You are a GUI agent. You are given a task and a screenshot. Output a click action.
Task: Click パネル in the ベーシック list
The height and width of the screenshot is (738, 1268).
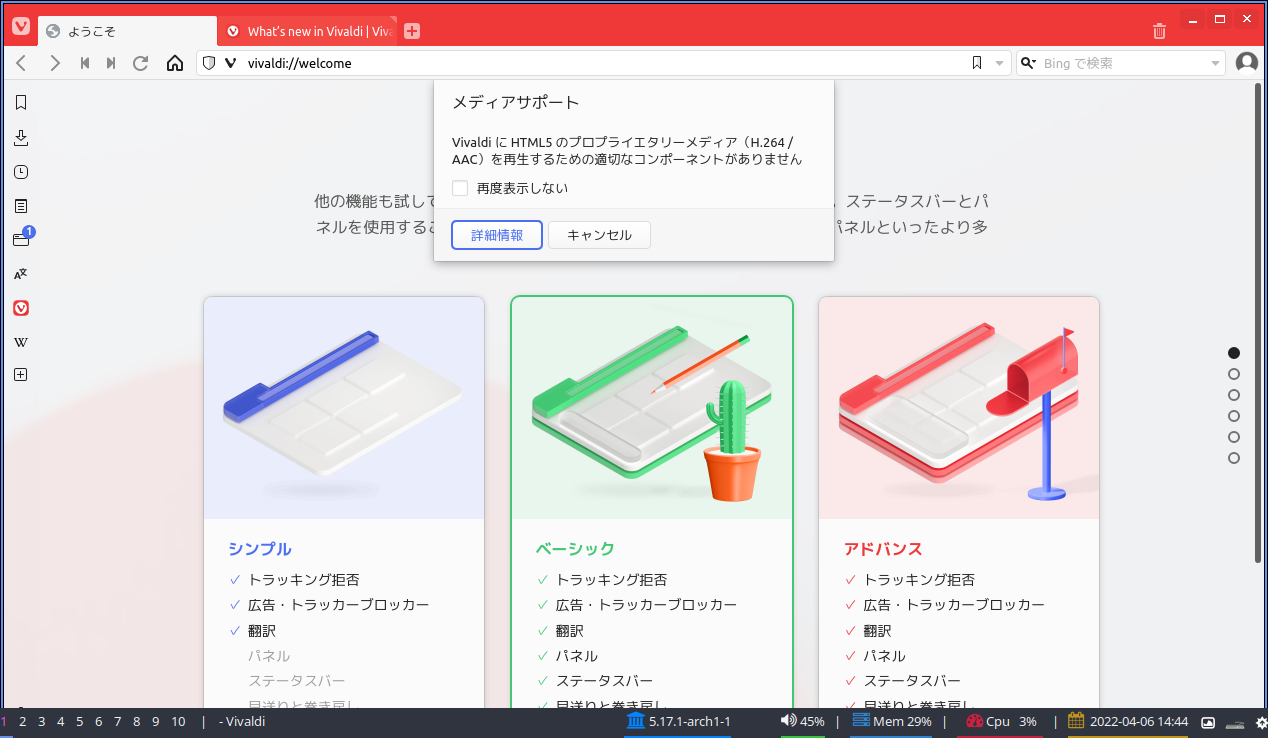coord(577,656)
